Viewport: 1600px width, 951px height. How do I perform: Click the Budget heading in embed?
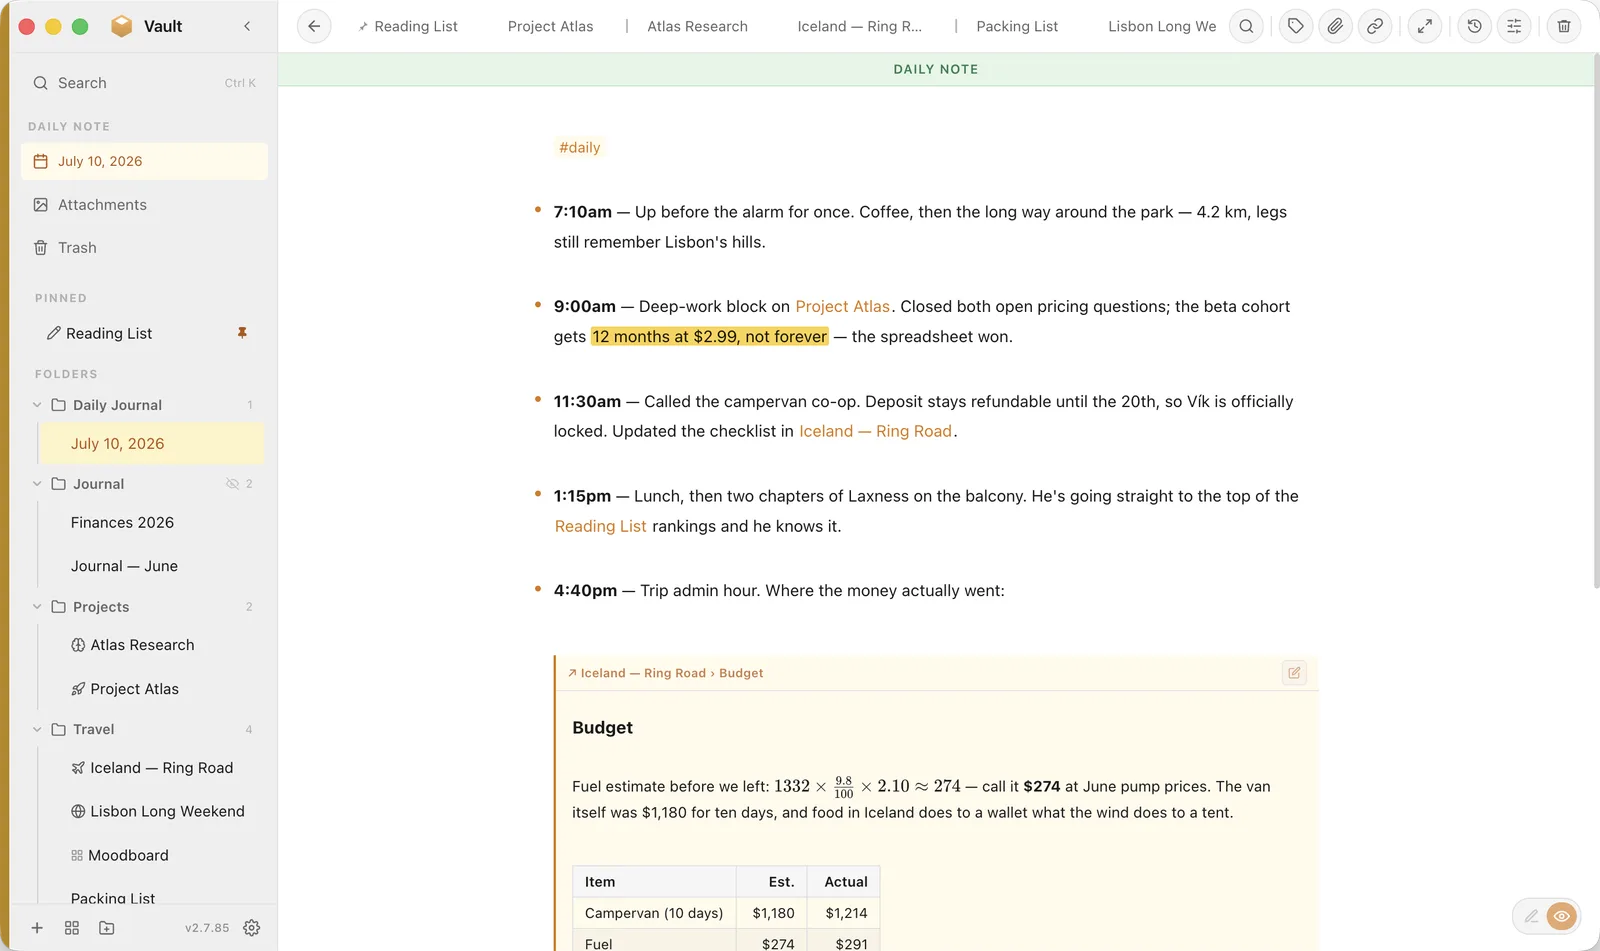tap(602, 727)
